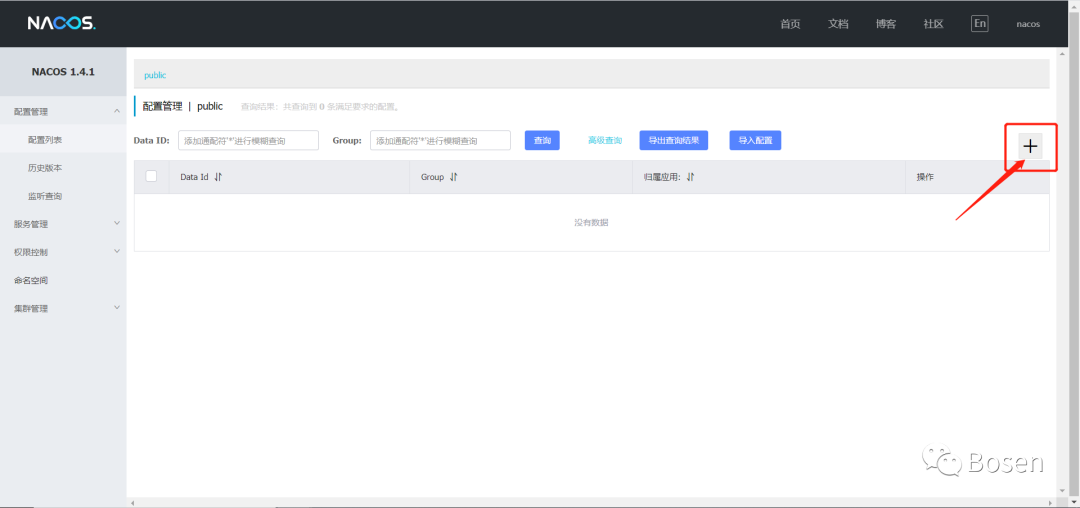This screenshot has height=508, width=1080.
Task: Click the NACOS 1.4.1 sidebar title
Action: point(63,72)
